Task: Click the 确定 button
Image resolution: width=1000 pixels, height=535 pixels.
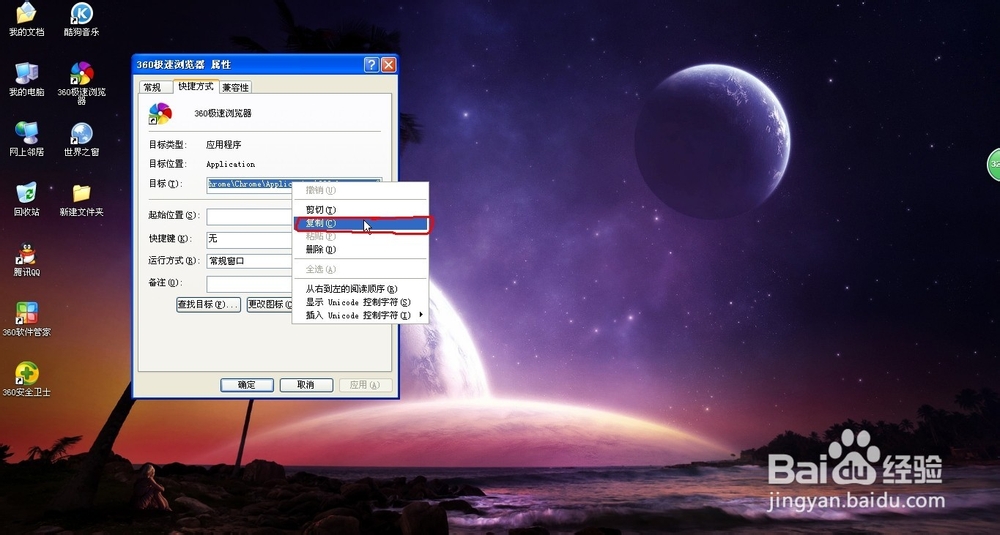Action: coord(247,385)
